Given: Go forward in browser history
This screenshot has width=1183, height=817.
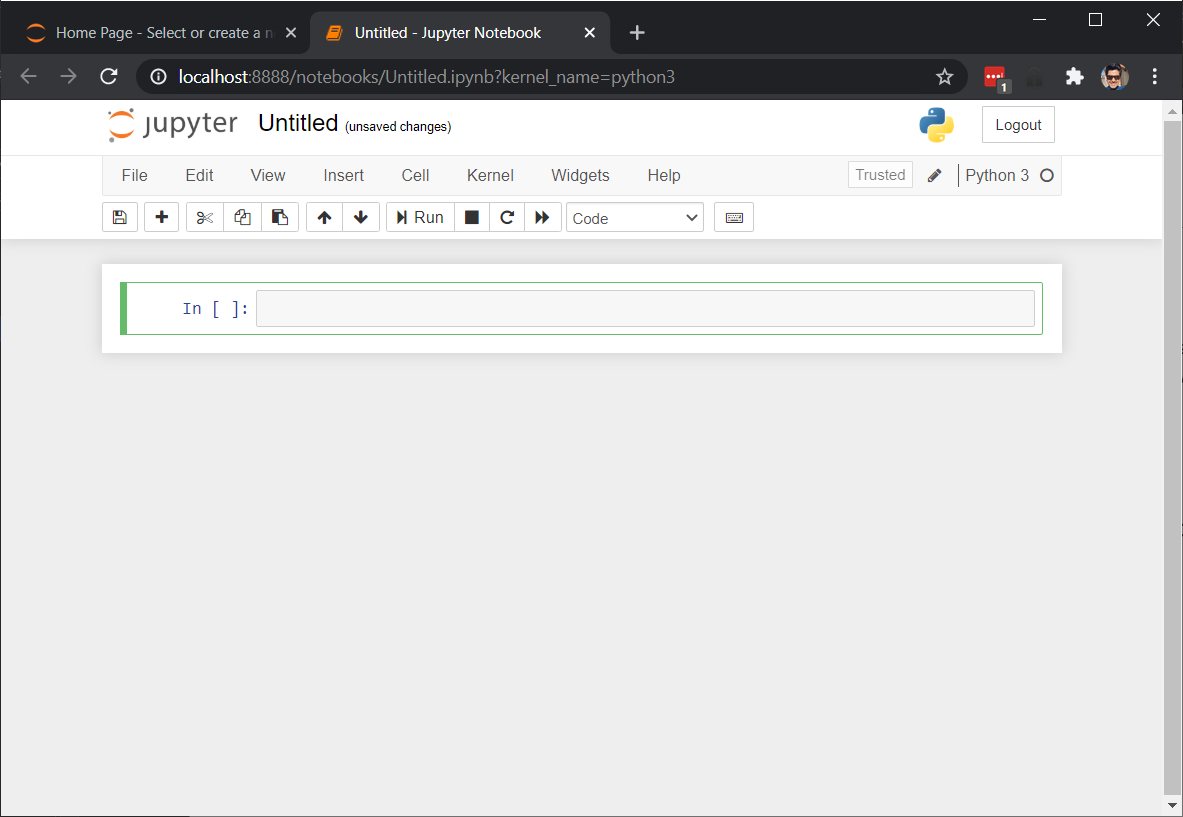Looking at the screenshot, I should pyautogui.click(x=69, y=76).
